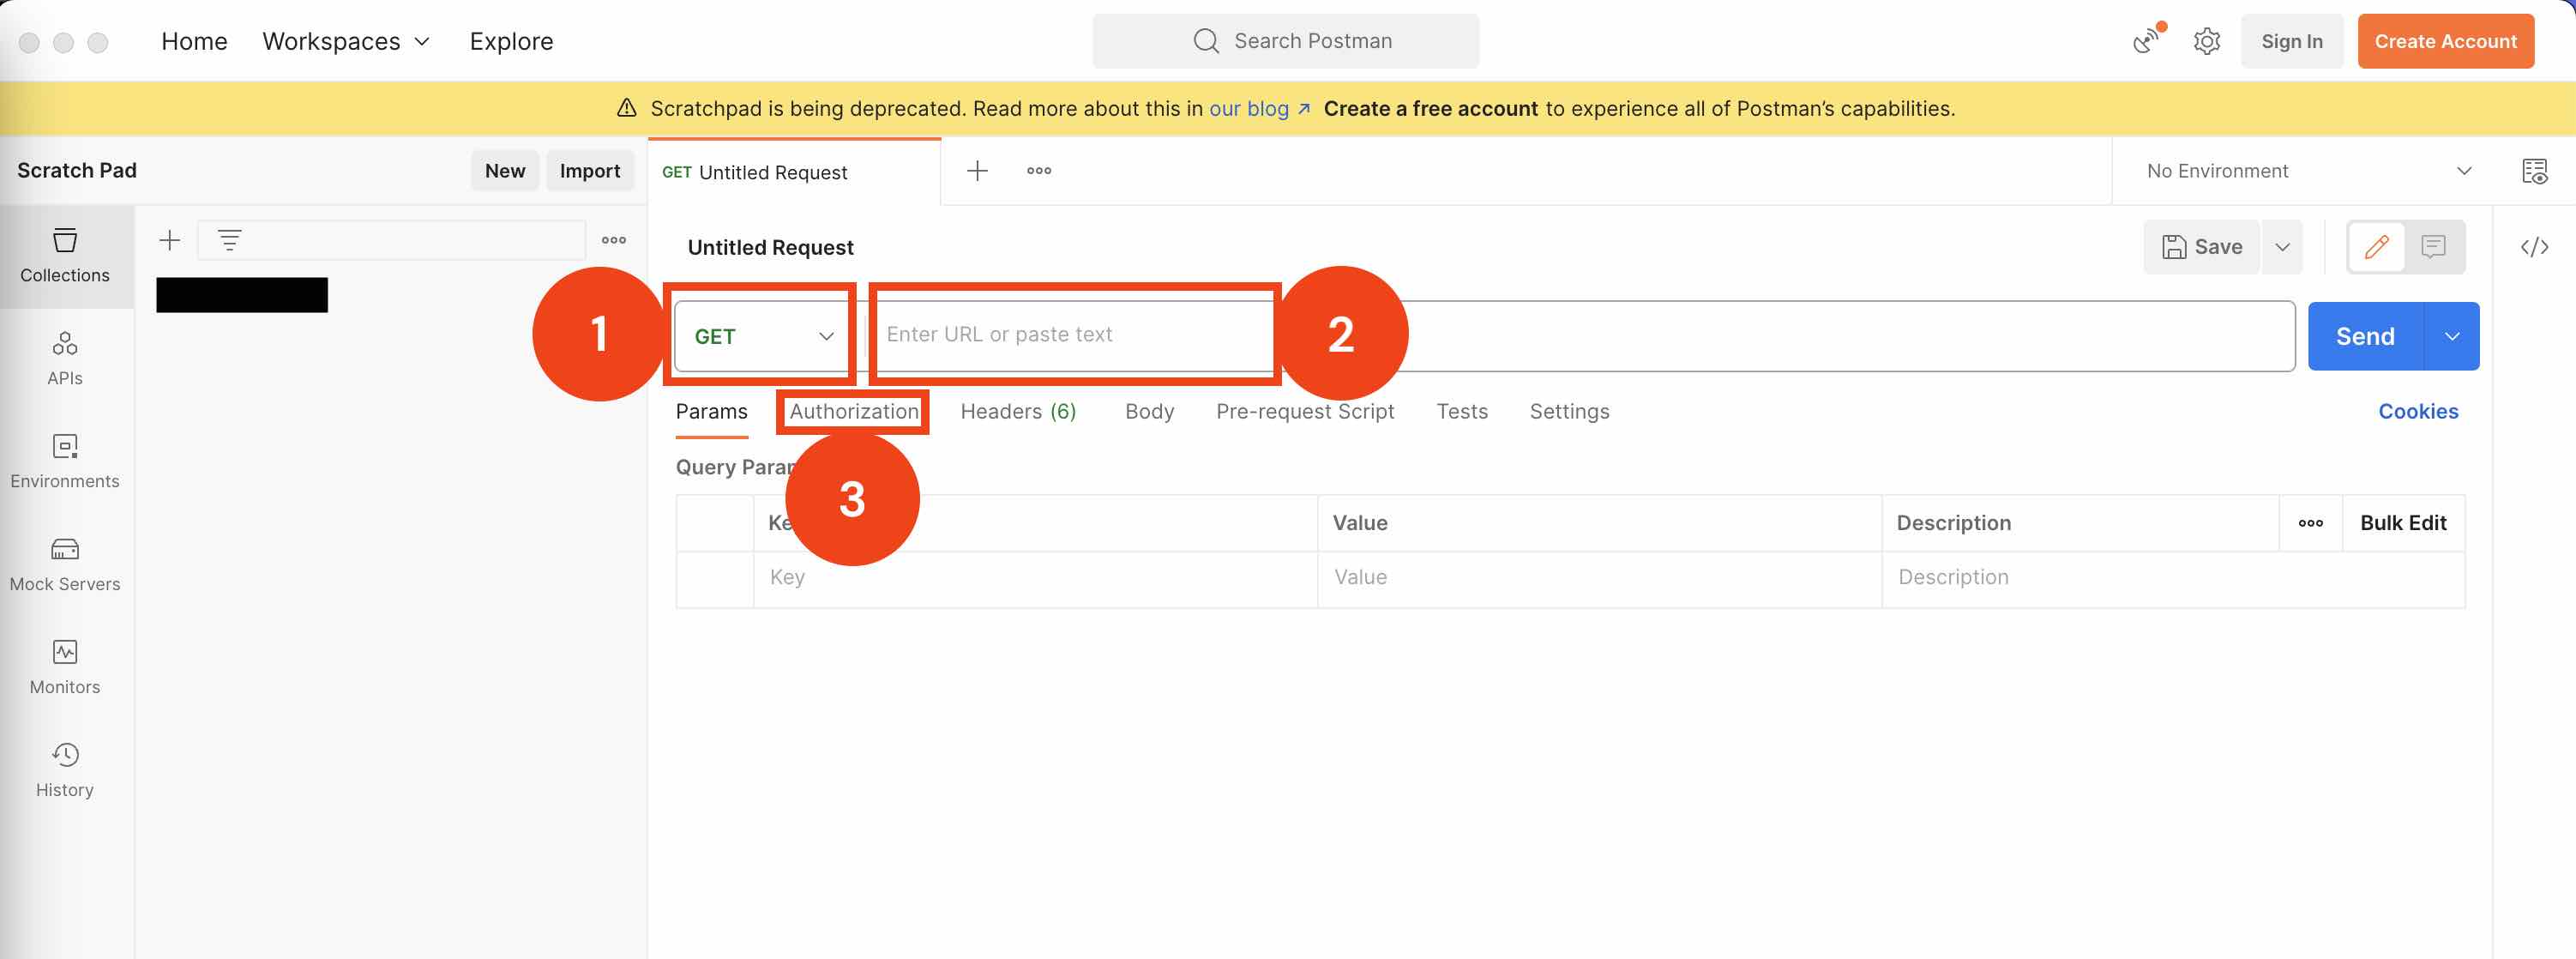The height and width of the screenshot is (959, 2576).
Task: Open params table column options dots
Action: point(2310,523)
